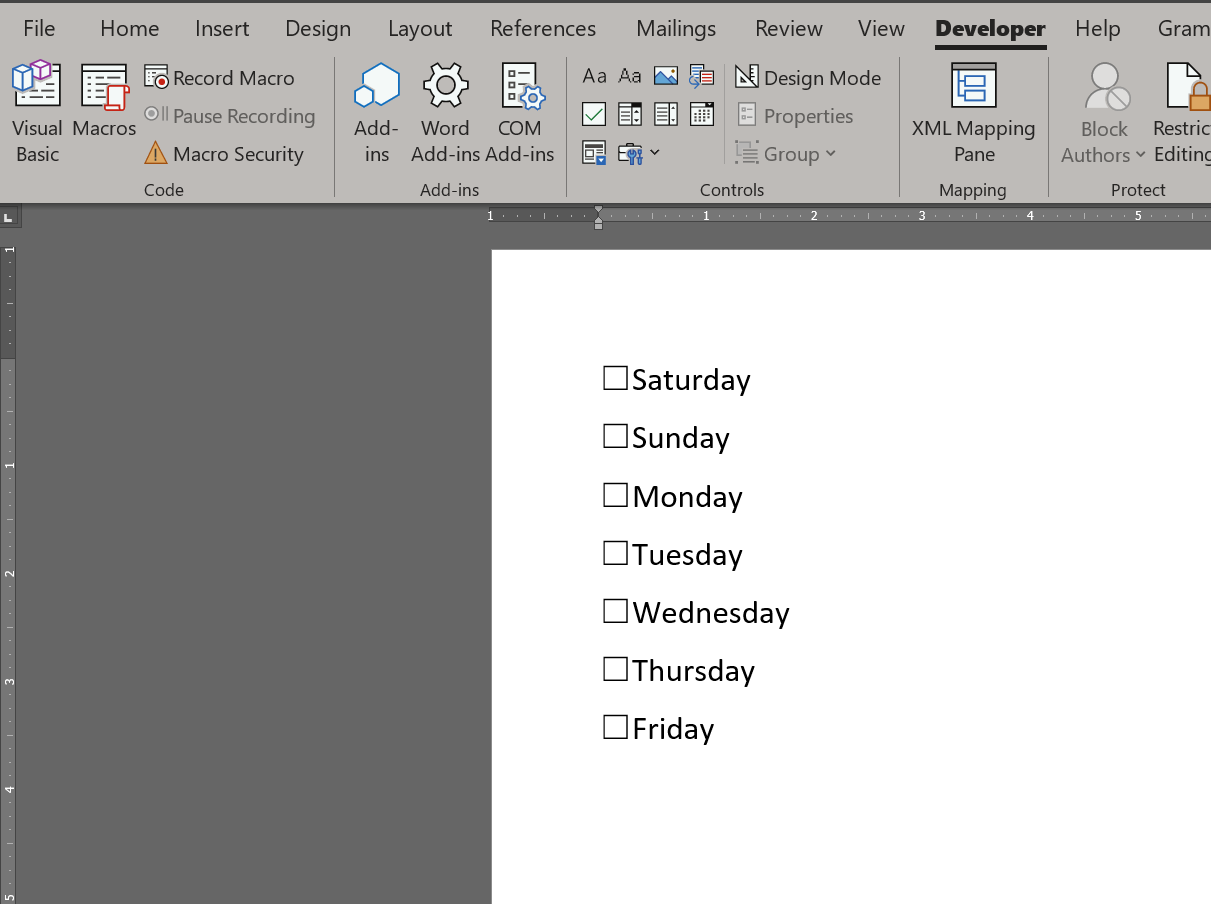This screenshot has width=1211, height=904.
Task: Open the XML Mapping Pane
Action: pos(973,112)
